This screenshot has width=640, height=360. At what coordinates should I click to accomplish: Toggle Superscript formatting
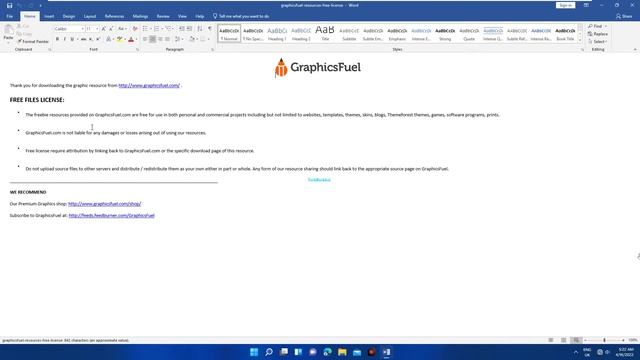click(98, 39)
